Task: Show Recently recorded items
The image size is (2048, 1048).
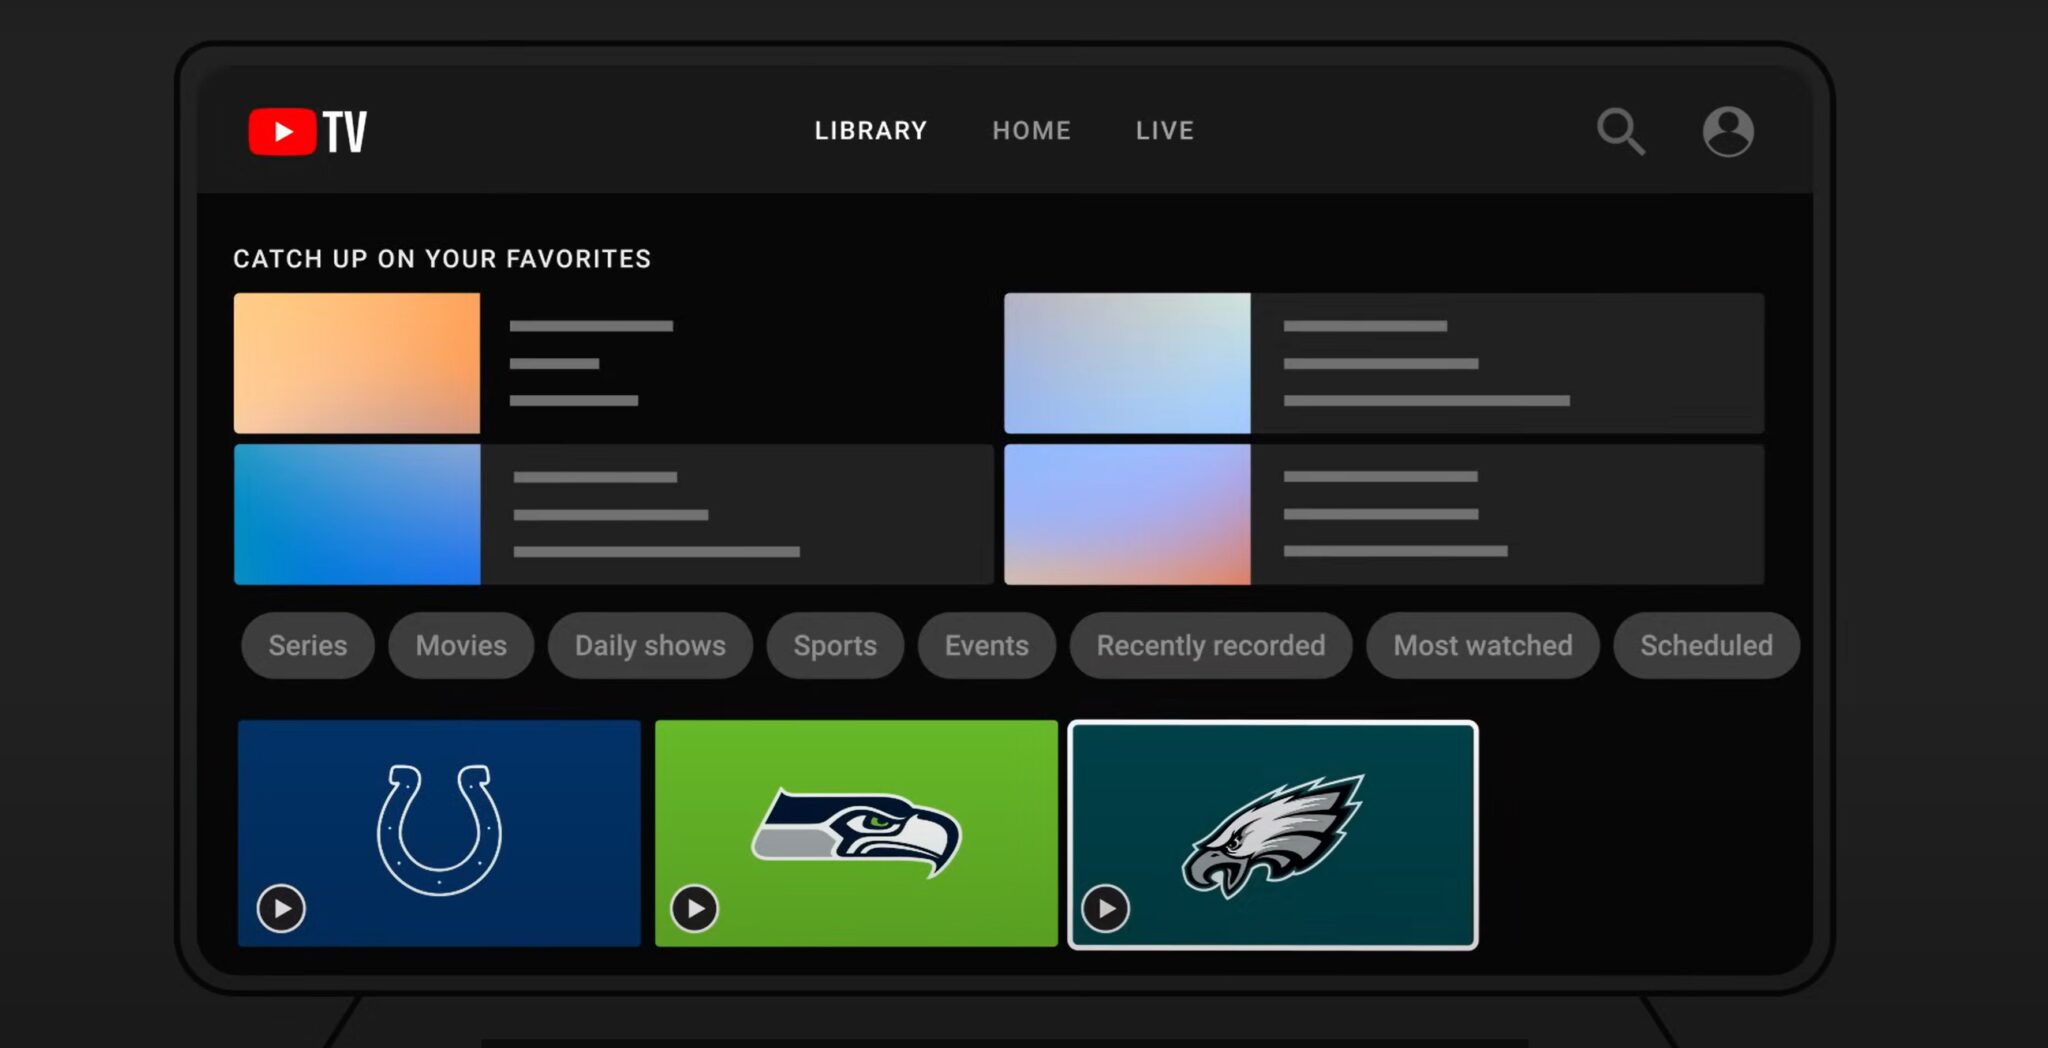Action: click(1211, 645)
